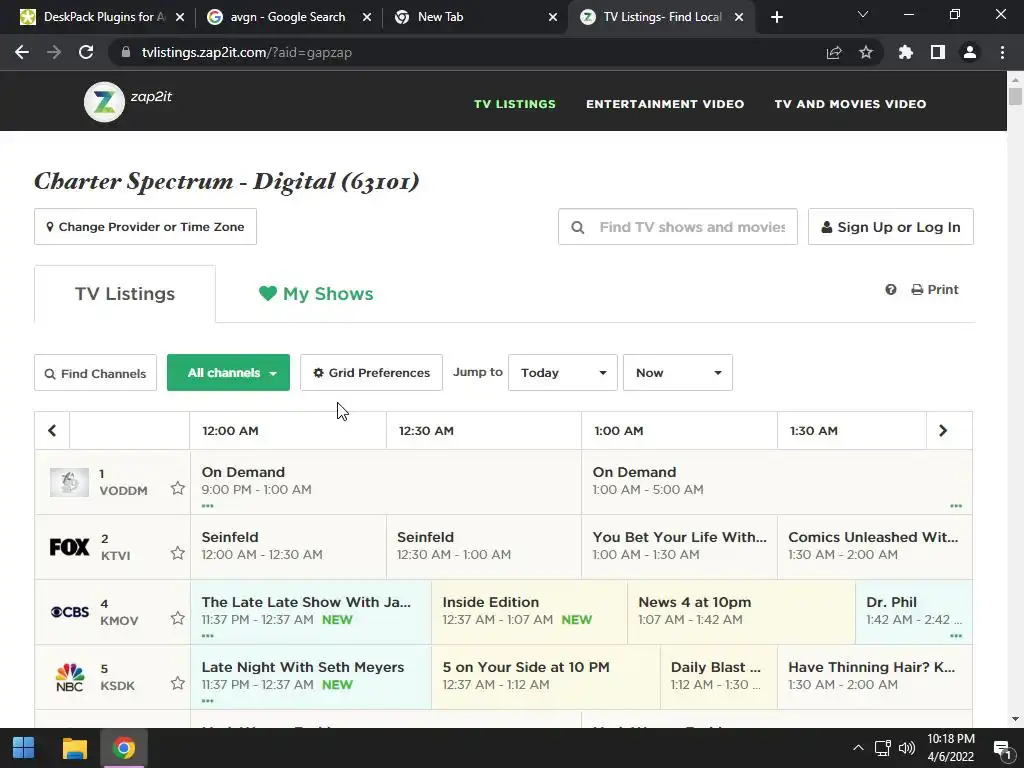Open Chrome profile icon

[x=970, y=52]
